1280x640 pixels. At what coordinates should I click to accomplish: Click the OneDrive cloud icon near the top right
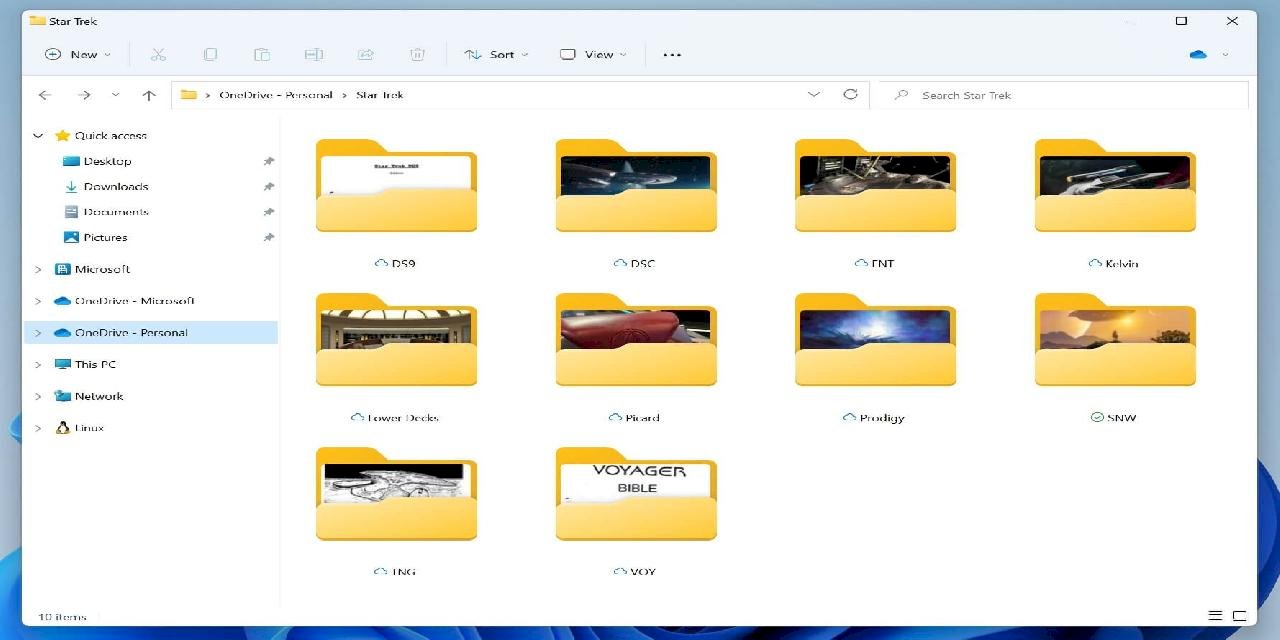pyautogui.click(x=1199, y=54)
